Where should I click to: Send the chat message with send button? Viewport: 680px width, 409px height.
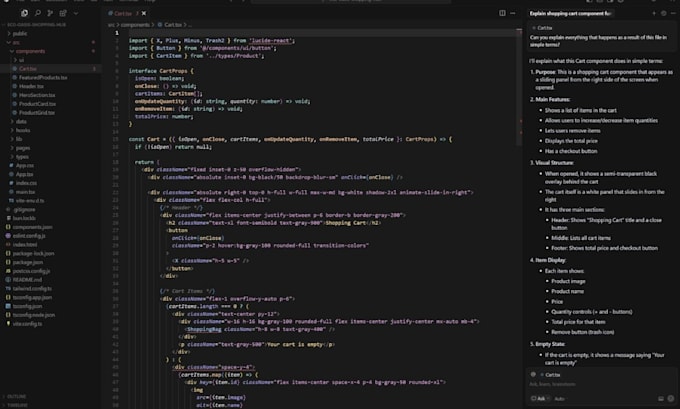(x=671, y=399)
